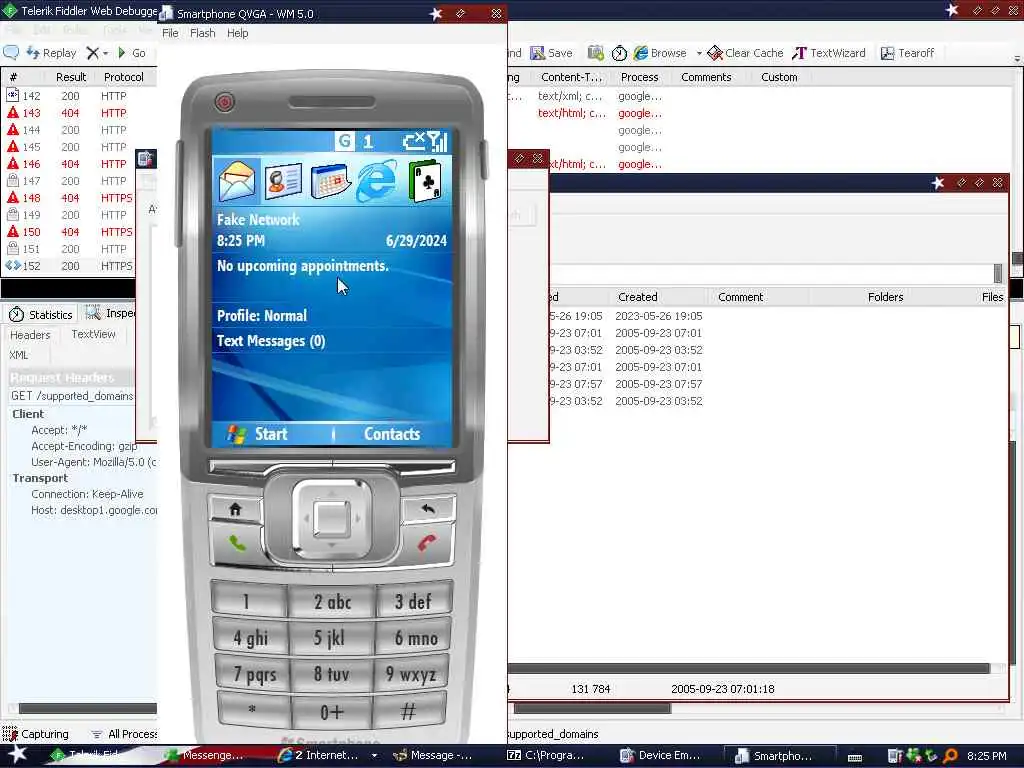Tap the 0+ keypad key
Viewport: 1024px width, 768px height.
(x=332, y=712)
